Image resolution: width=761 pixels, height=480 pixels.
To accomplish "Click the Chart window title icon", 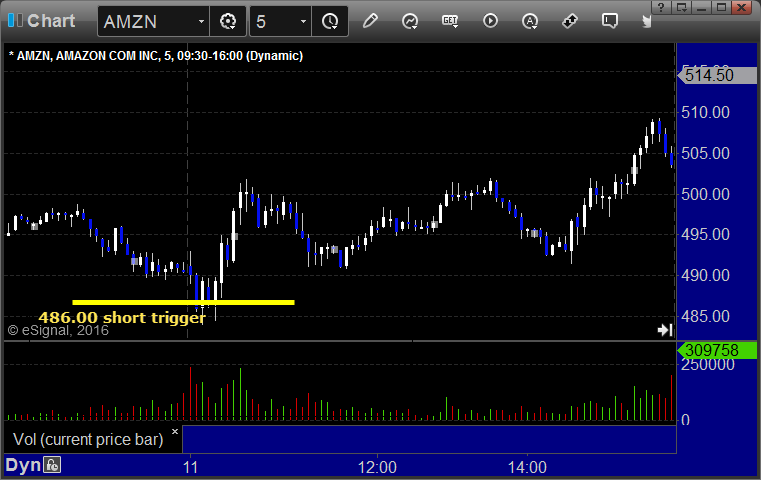I will [15, 21].
